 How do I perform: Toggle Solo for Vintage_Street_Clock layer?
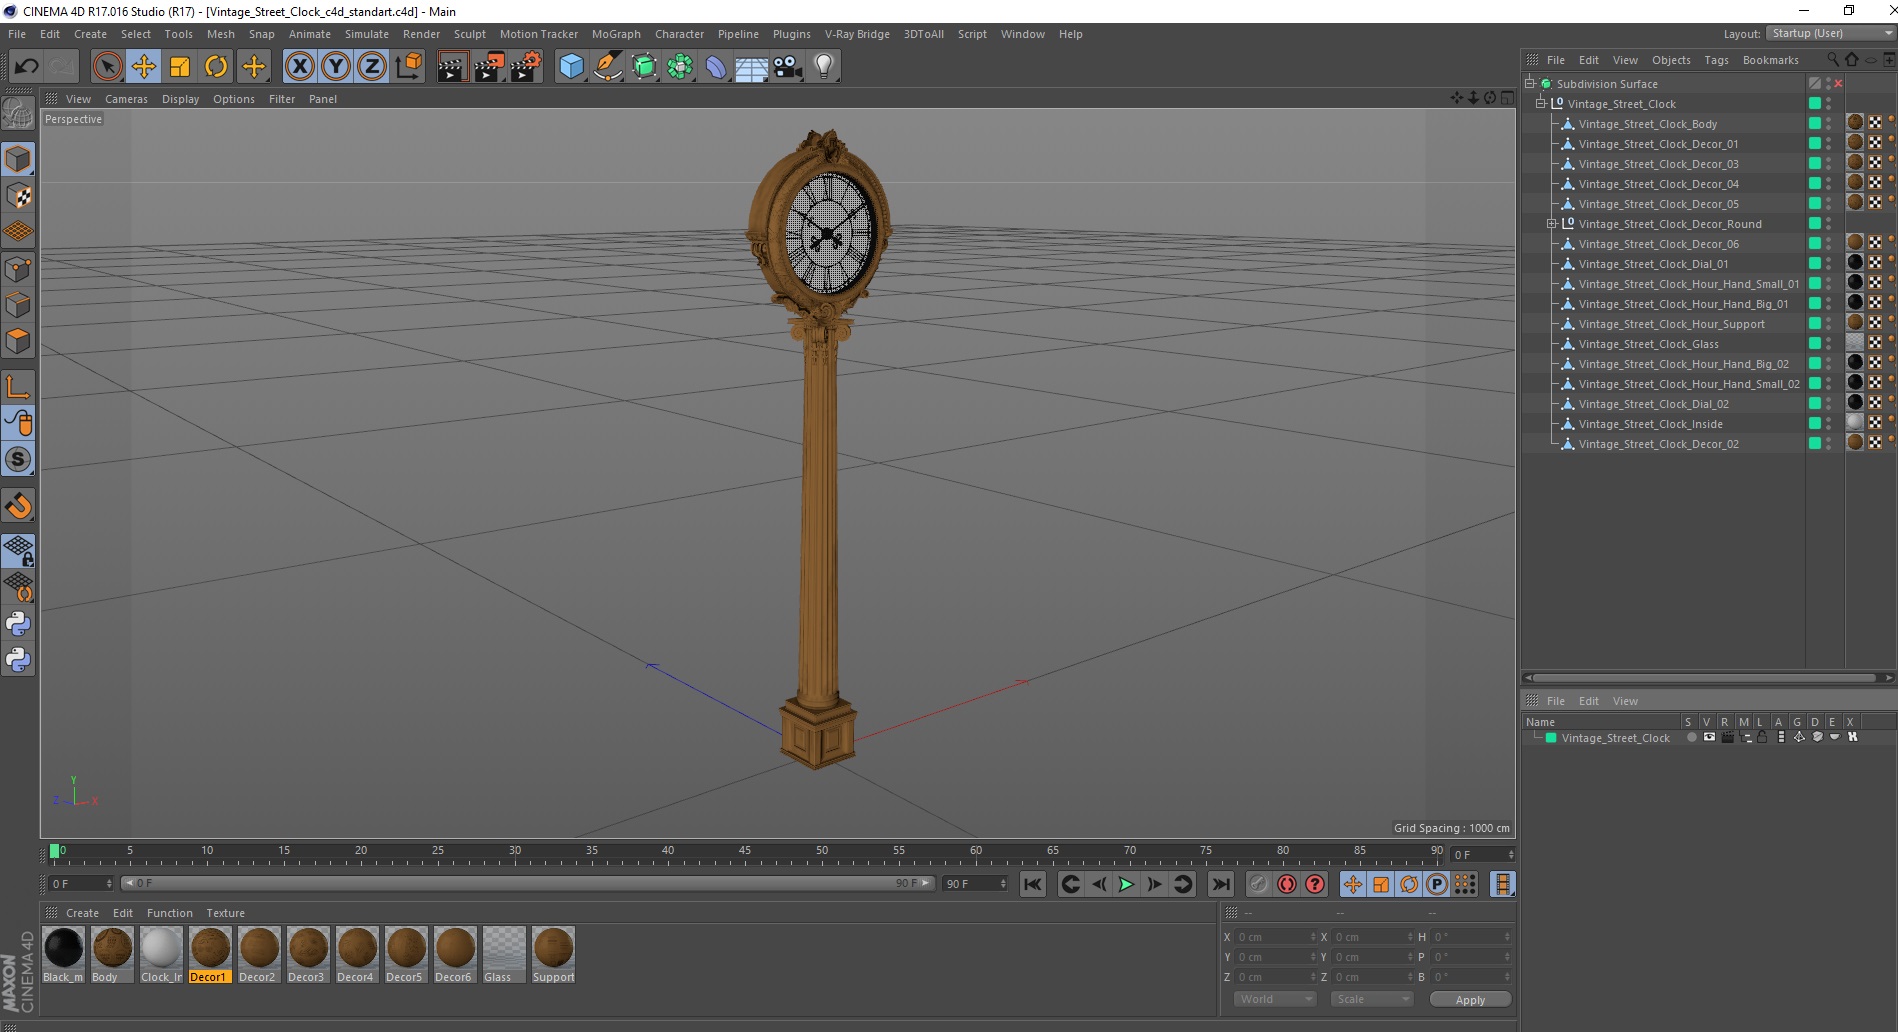point(1691,738)
